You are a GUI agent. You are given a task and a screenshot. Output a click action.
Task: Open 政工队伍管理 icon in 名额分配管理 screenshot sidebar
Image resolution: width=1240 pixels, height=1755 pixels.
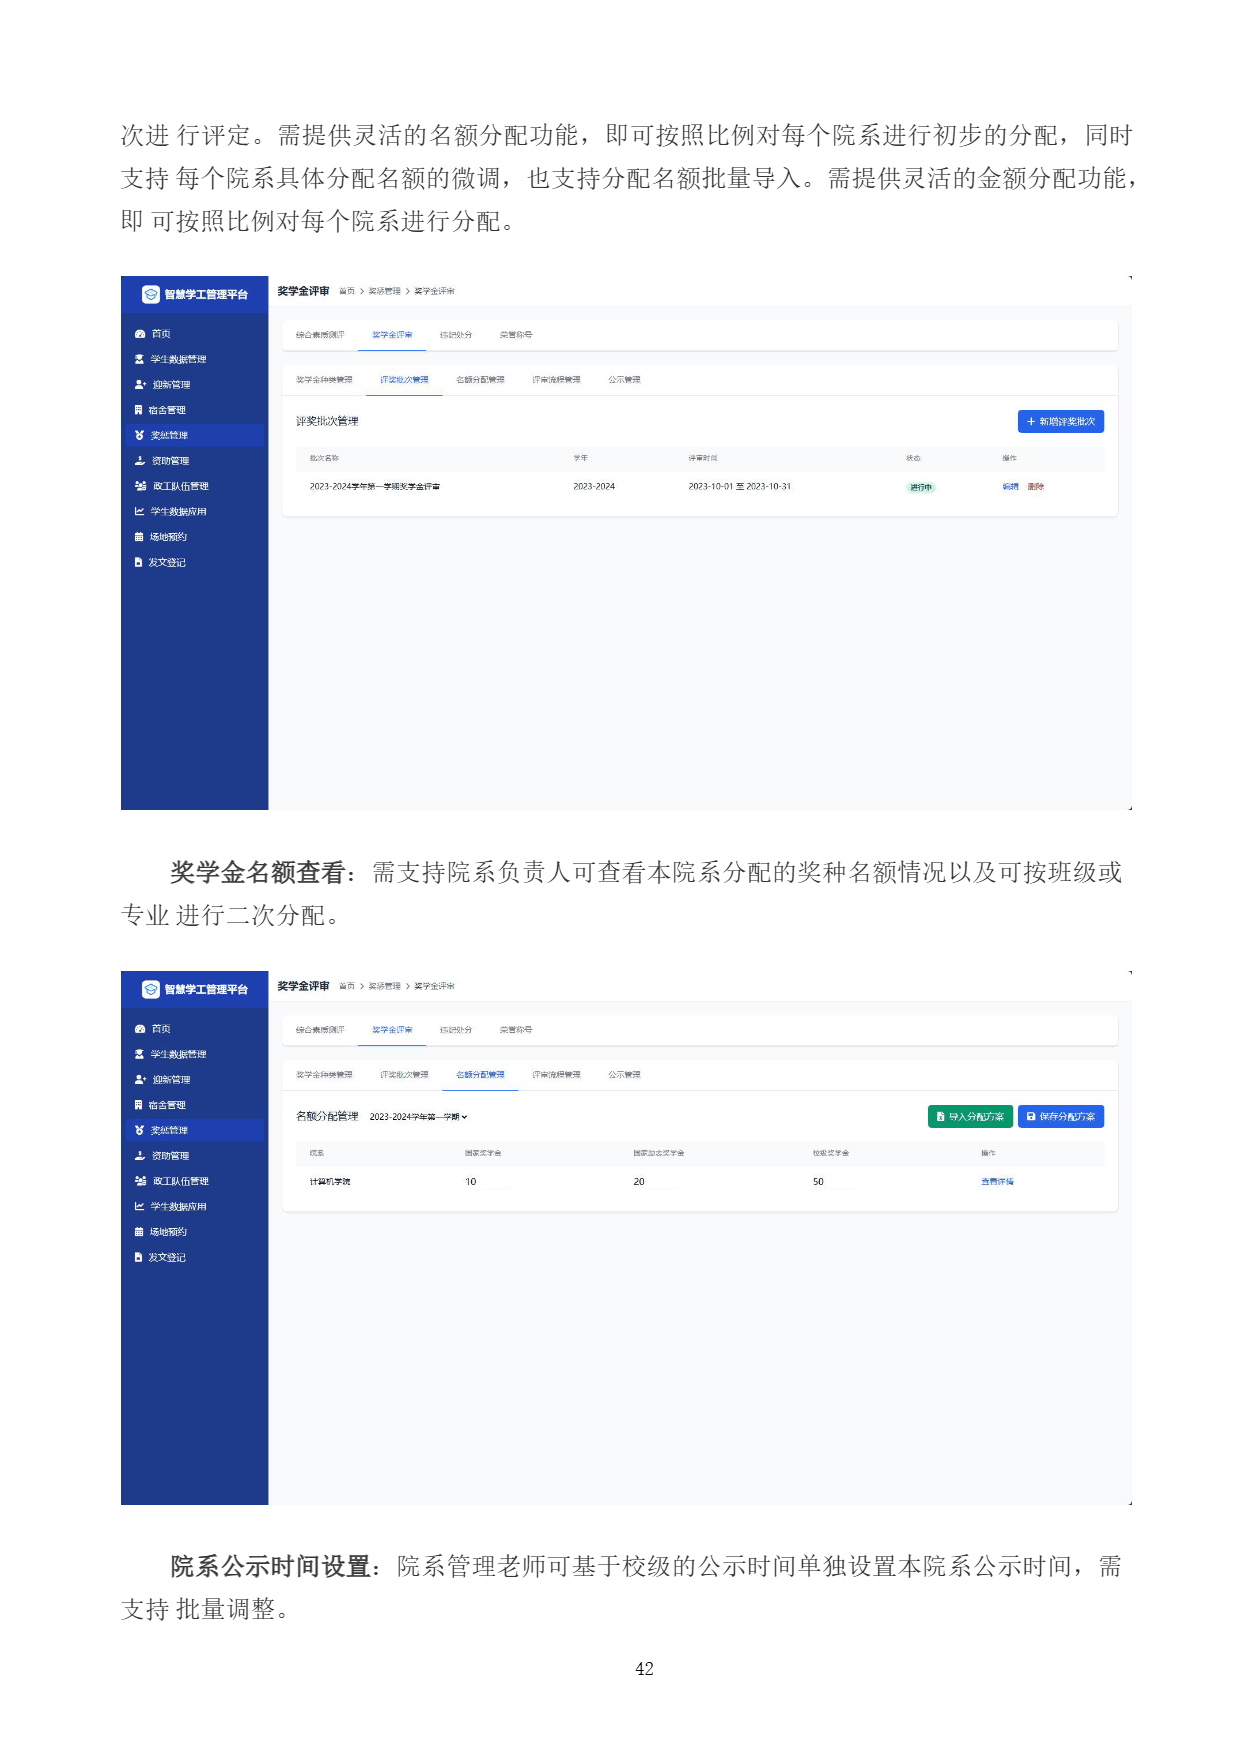click(141, 1181)
